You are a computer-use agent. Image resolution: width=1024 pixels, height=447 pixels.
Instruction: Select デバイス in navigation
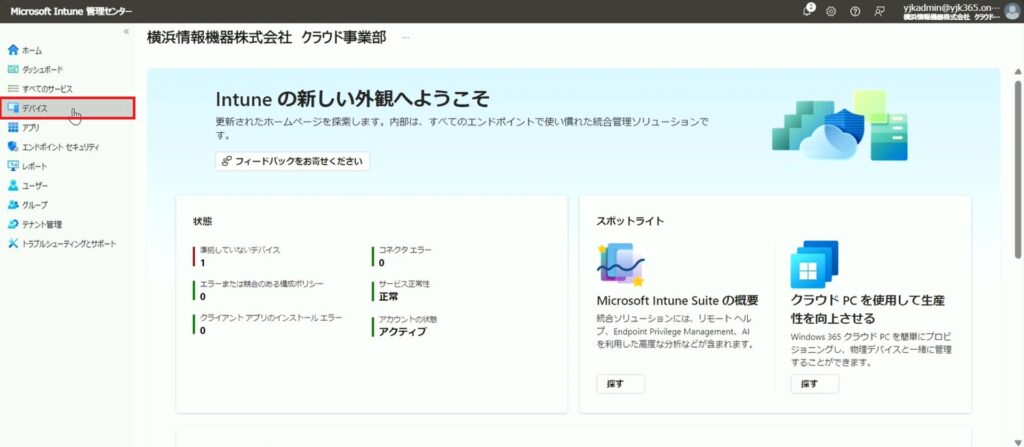point(68,108)
